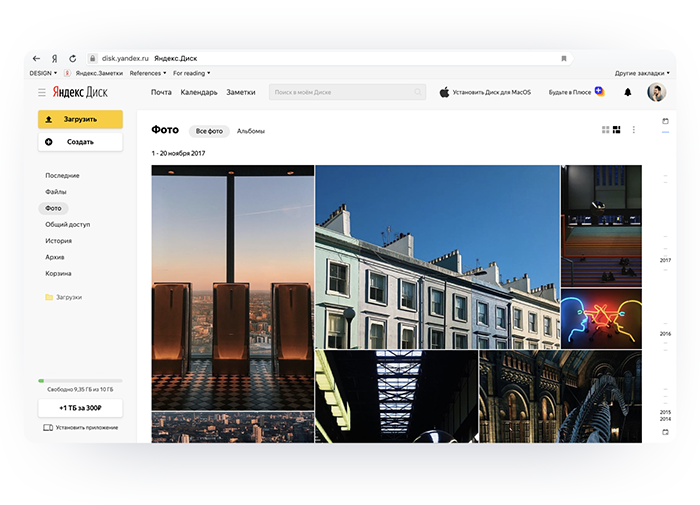Click the calendar icon atop the timeline
The width and height of the screenshot is (700, 505).
coord(666,121)
